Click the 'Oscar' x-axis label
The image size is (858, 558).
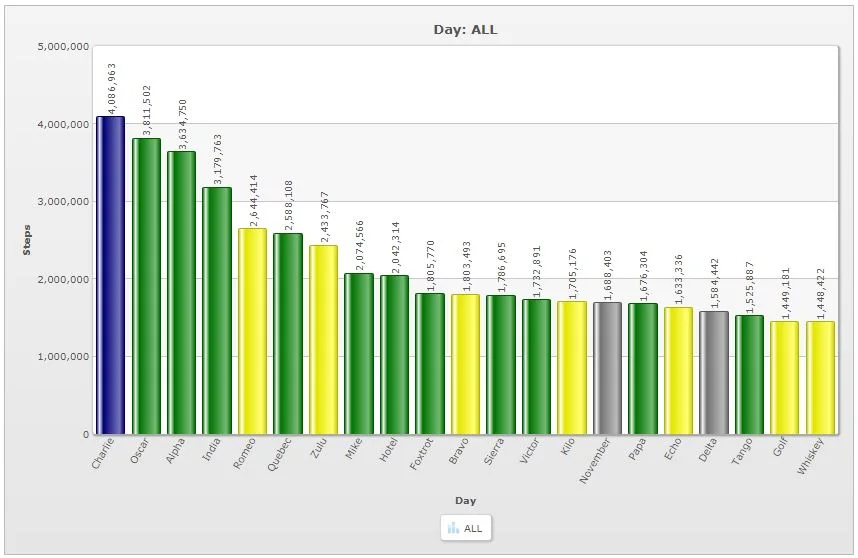click(x=140, y=451)
